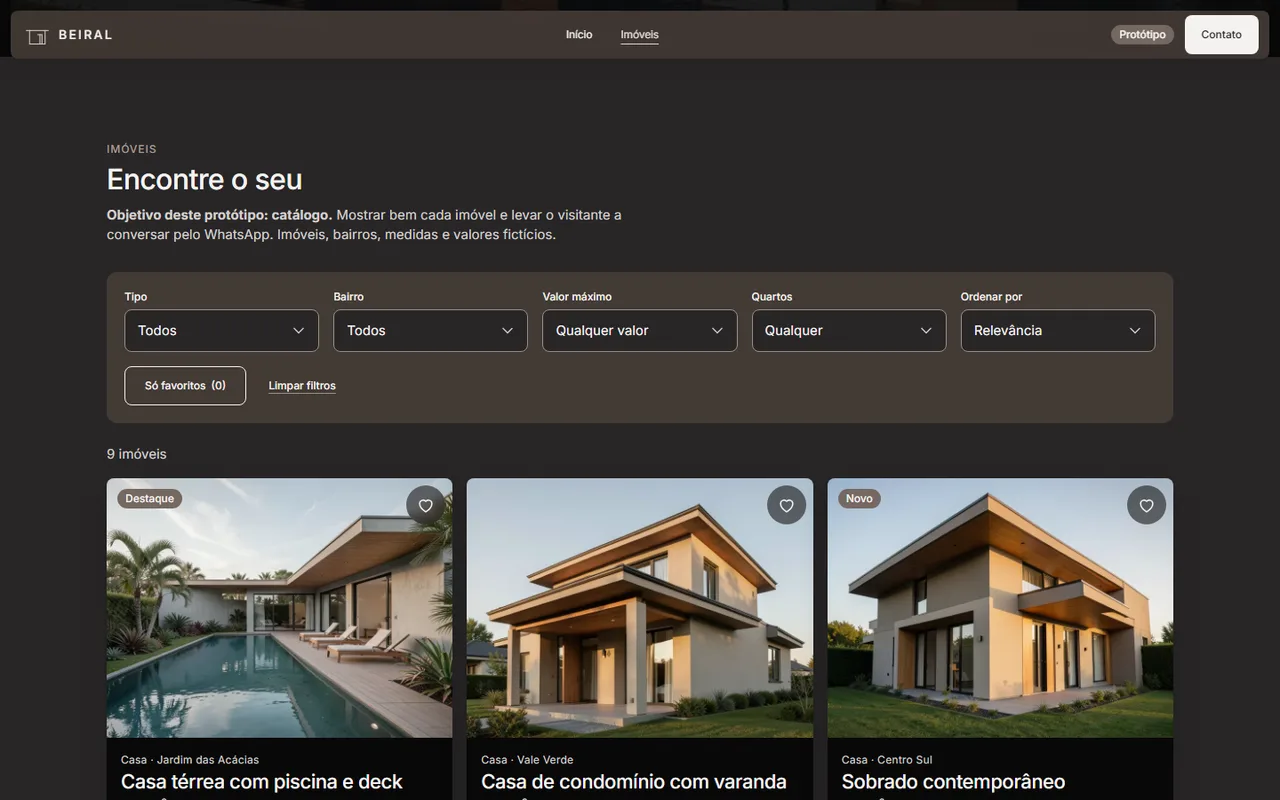Screen dimensions: 1280x800
Task: Expand the Bairro dropdown
Action: 430,330
